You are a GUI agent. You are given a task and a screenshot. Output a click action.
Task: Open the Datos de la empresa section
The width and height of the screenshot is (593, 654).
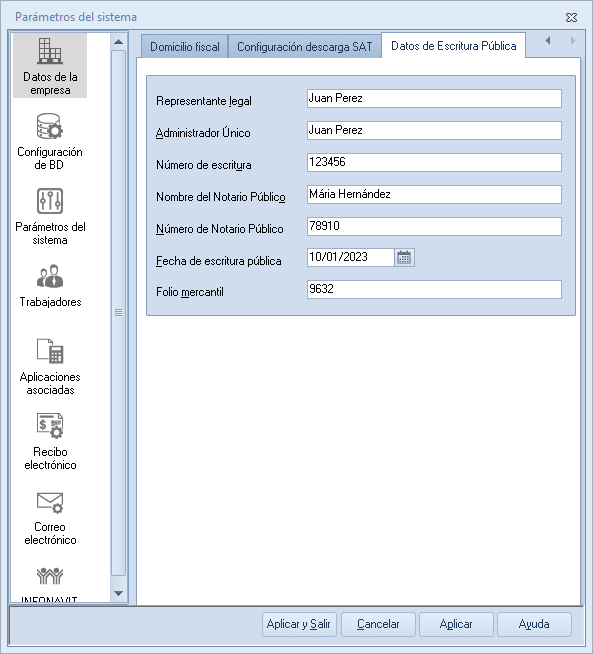[x=50, y=65]
